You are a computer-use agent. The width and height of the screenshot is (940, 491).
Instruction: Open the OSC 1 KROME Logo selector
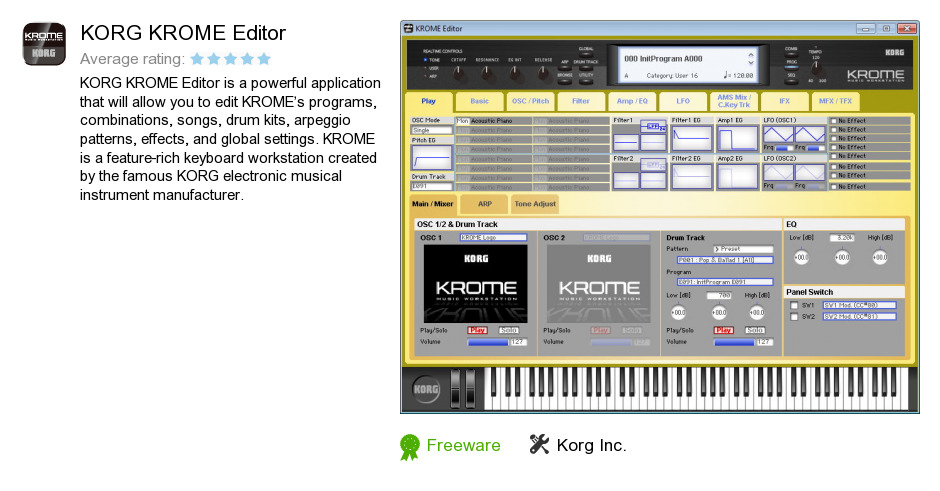(493, 237)
